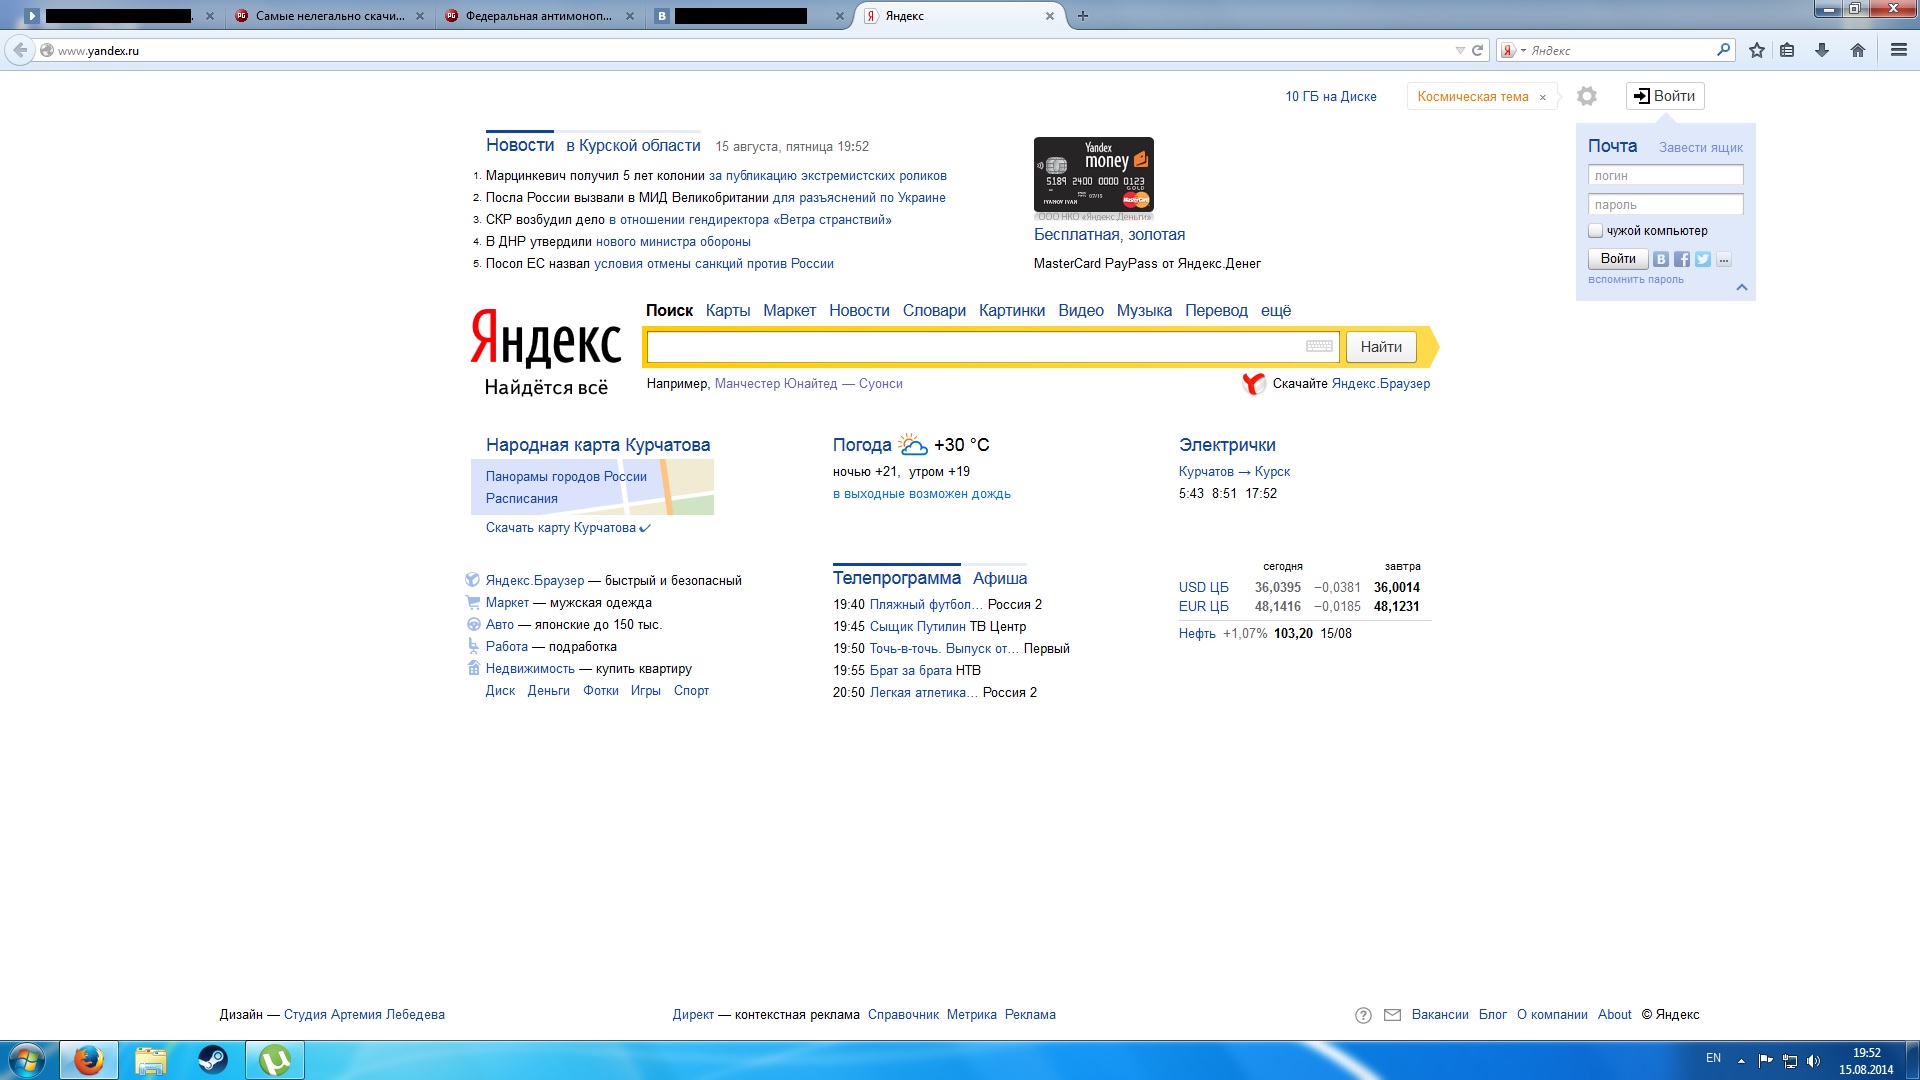Image resolution: width=1920 pixels, height=1080 pixels.
Task: Select the 'в Курской области' news tab
Action: coord(633,146)
